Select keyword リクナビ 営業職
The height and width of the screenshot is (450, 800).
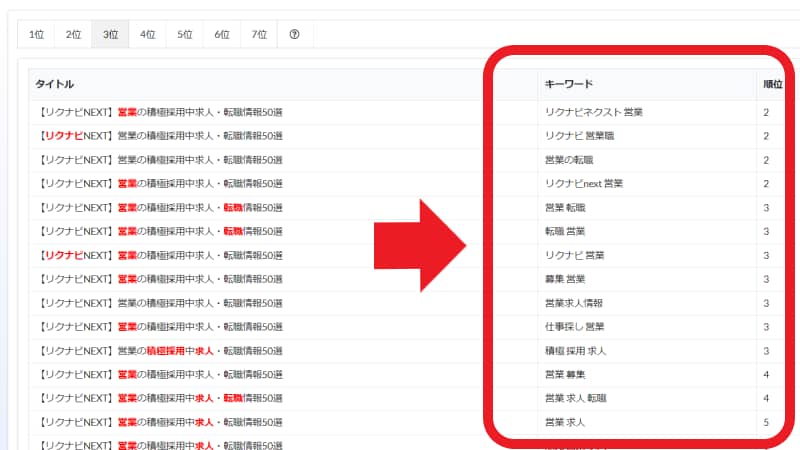580,136
